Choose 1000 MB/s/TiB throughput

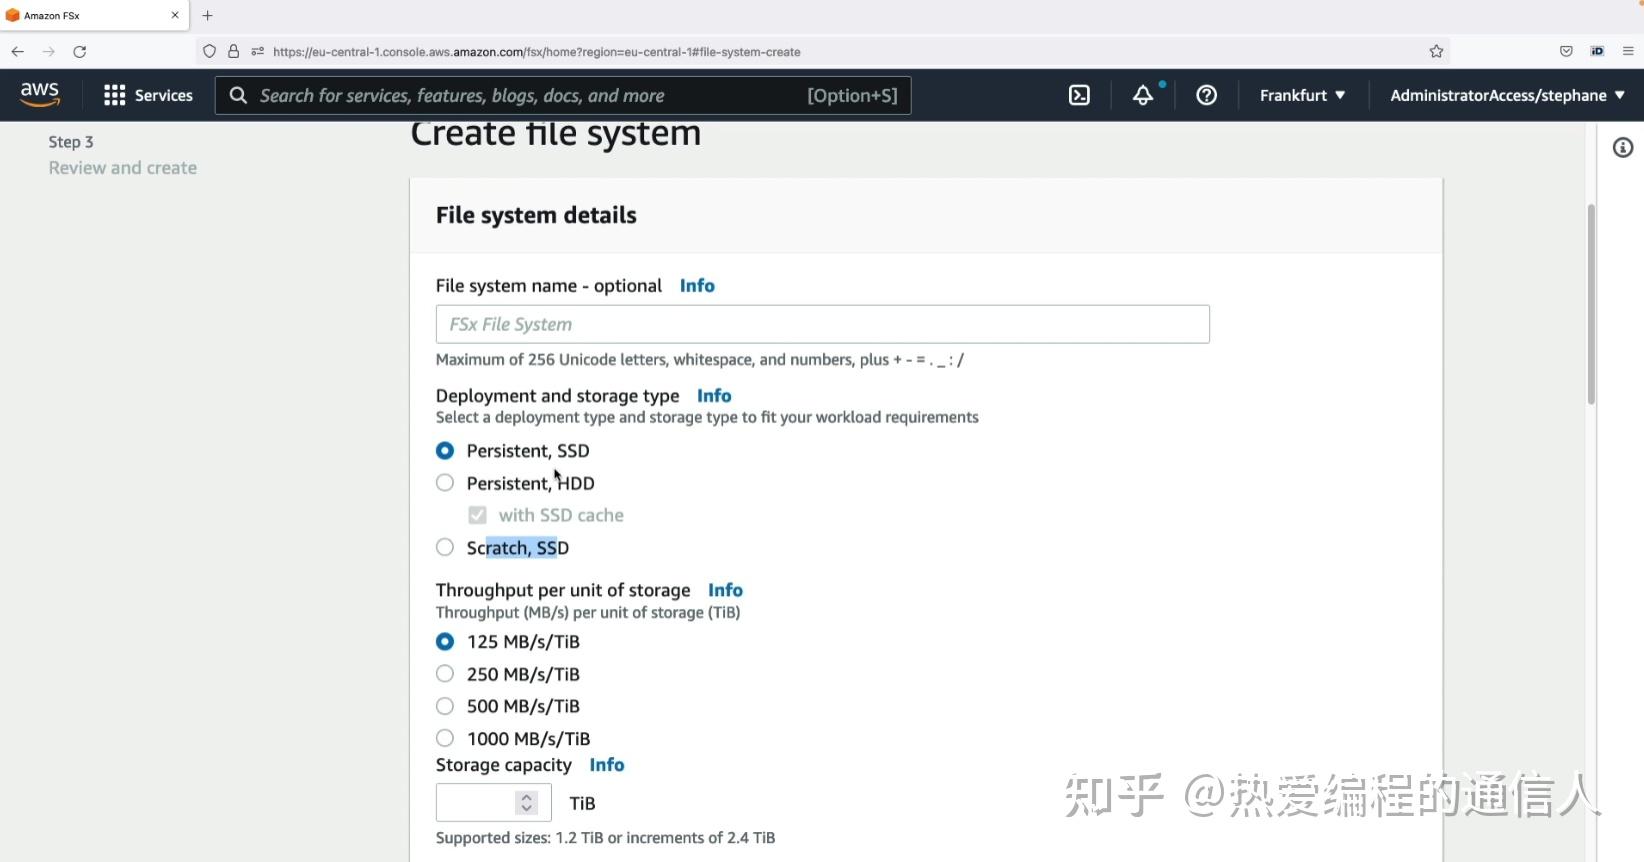click(445, 738)
